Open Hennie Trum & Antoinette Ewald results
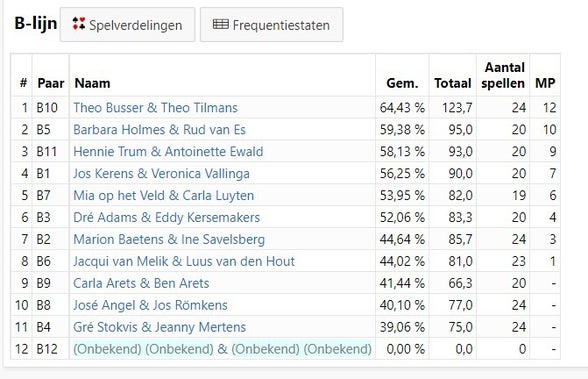588x379 pixels. pos(168,152)
